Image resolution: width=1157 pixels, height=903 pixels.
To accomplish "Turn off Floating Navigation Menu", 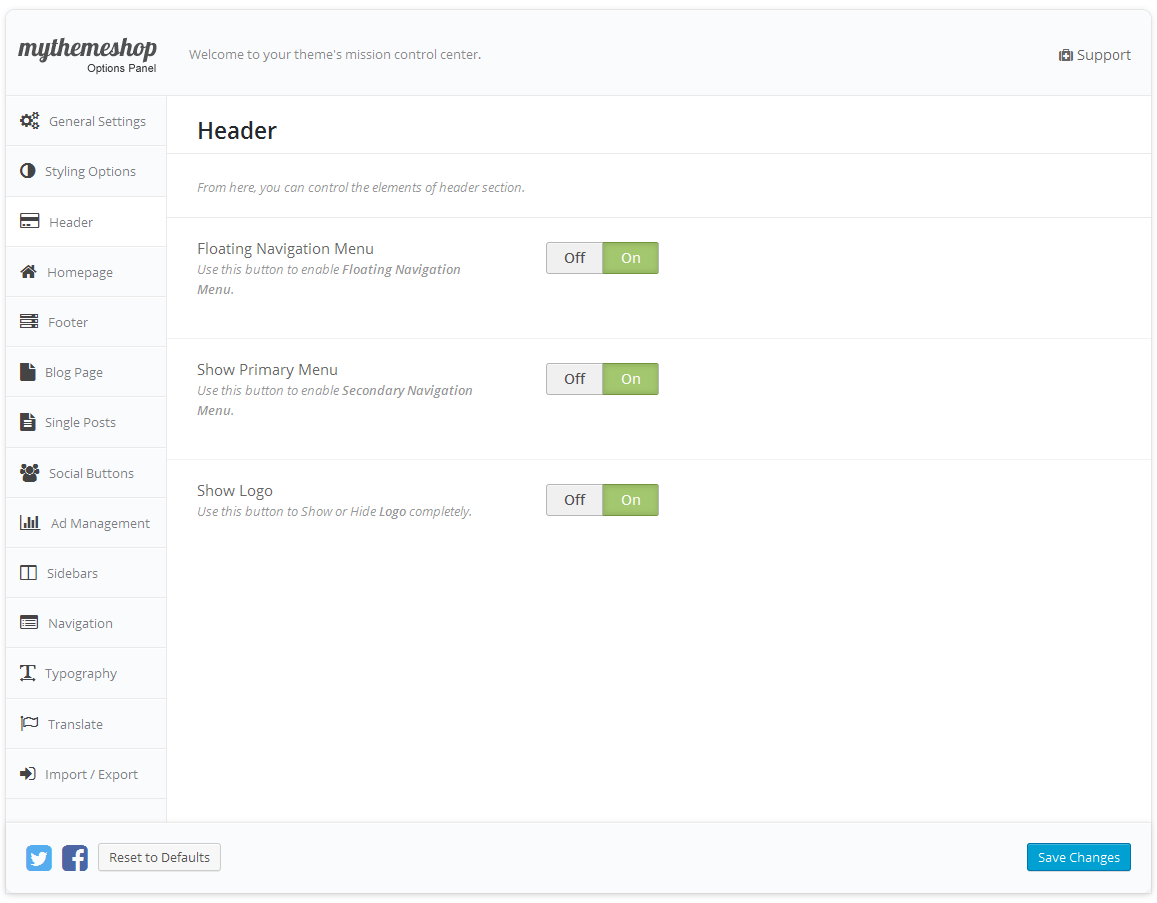I will 574,258.
